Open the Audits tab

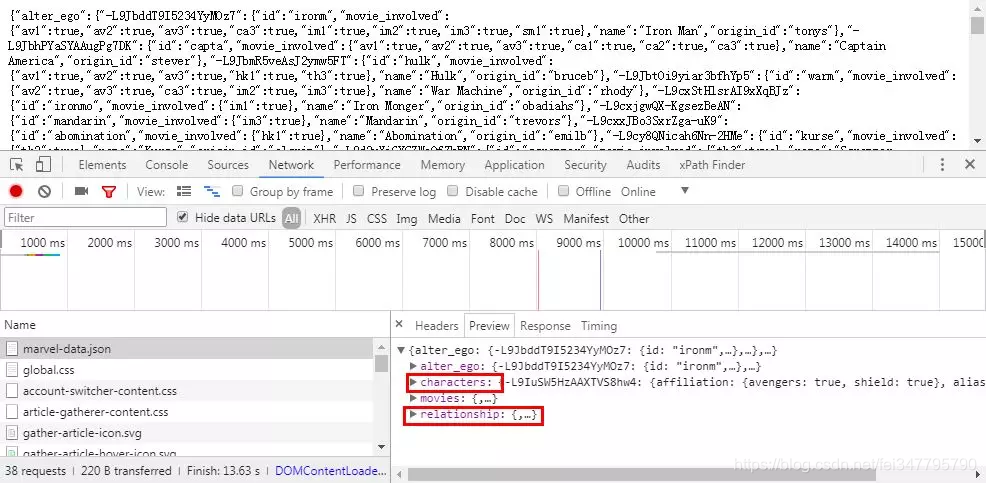click(643, 165)
